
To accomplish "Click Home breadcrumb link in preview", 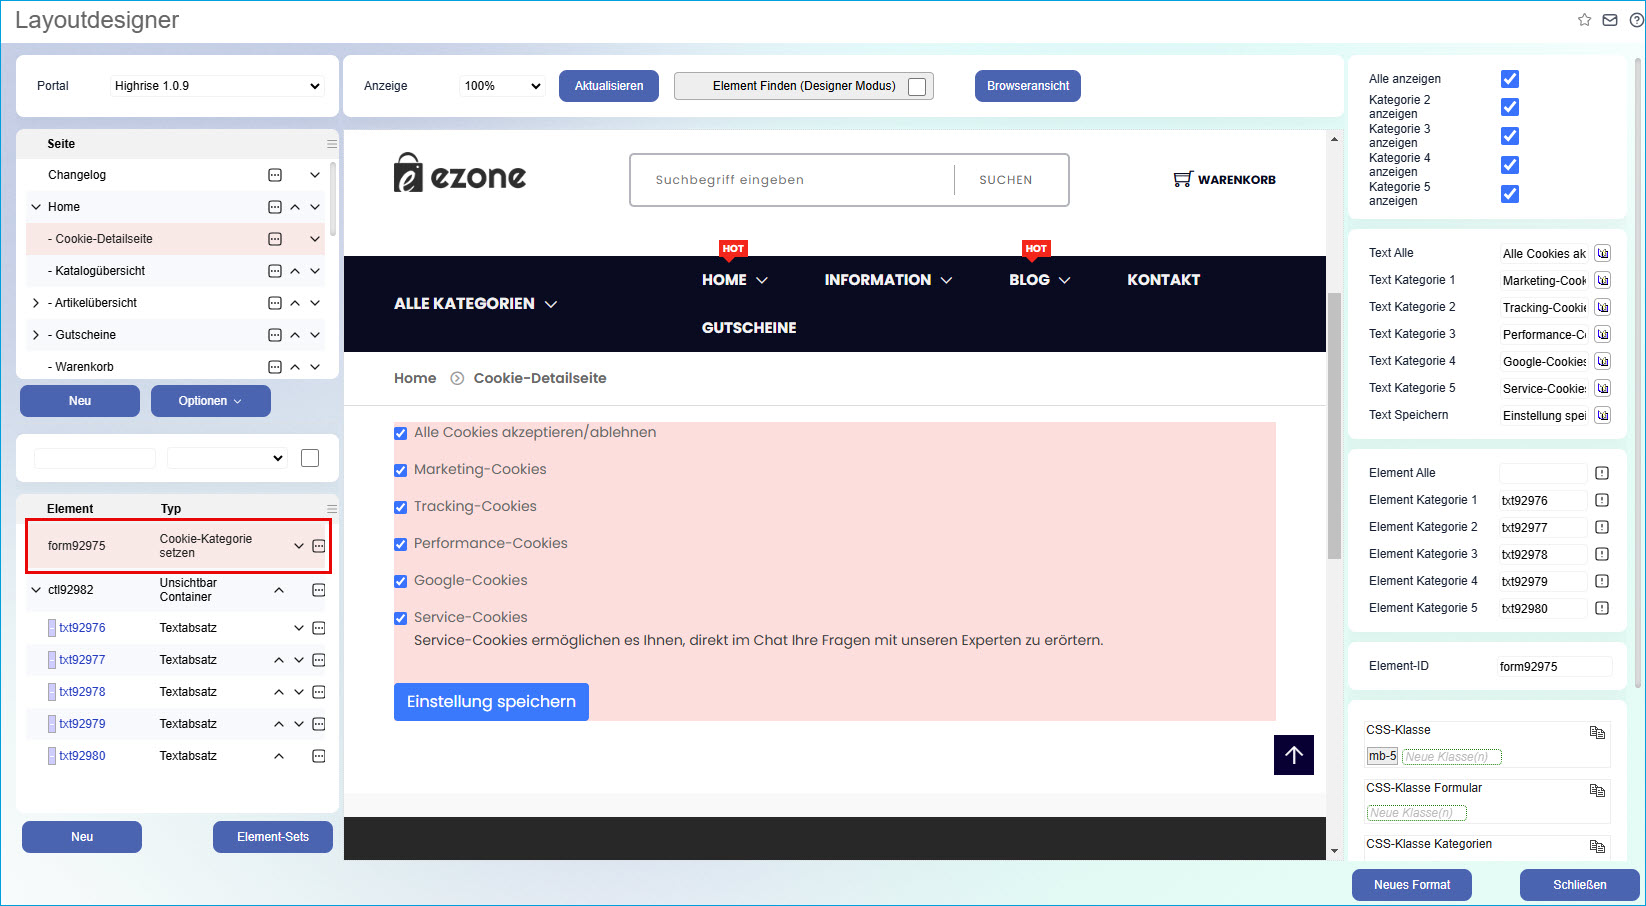I will click(415, 378).
